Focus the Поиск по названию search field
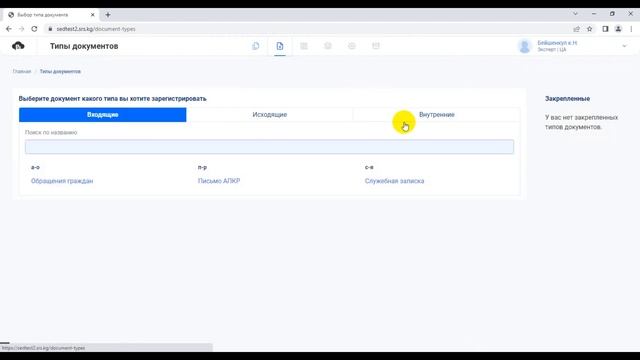The height and width of the screenshot is (360, 640). (x=269, y=147)
